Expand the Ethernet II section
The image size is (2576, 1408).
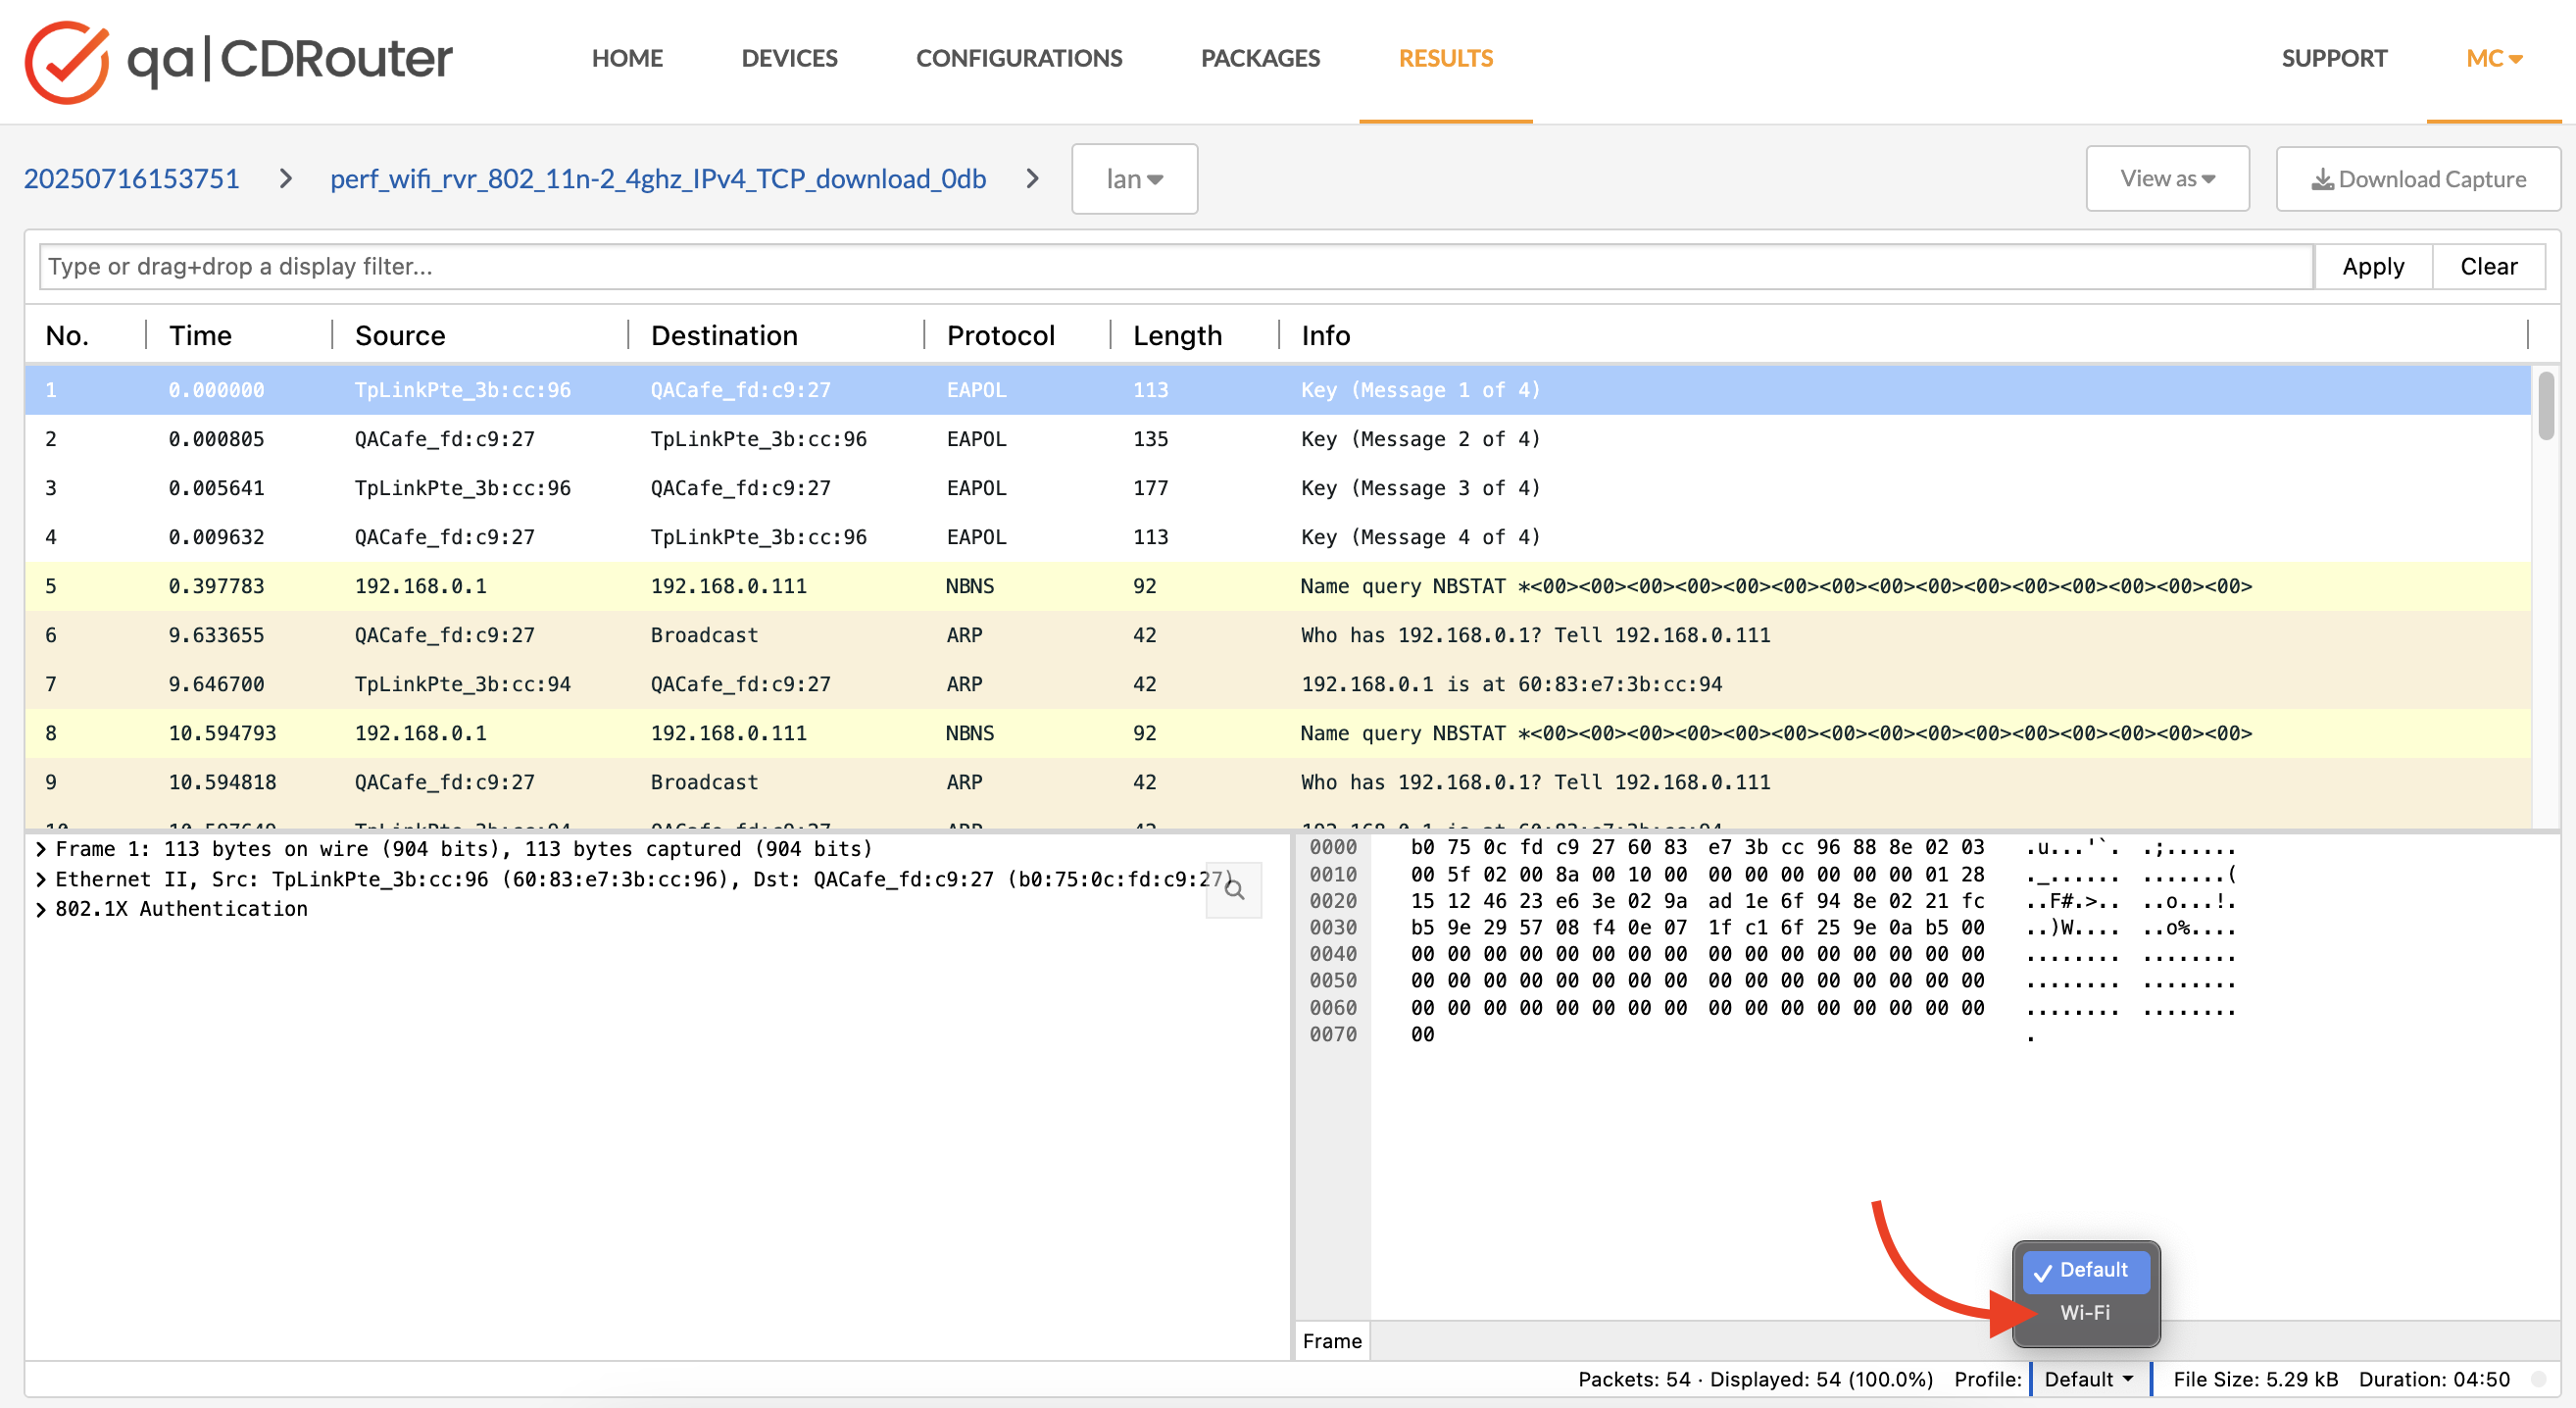click(x=42, y=878)
